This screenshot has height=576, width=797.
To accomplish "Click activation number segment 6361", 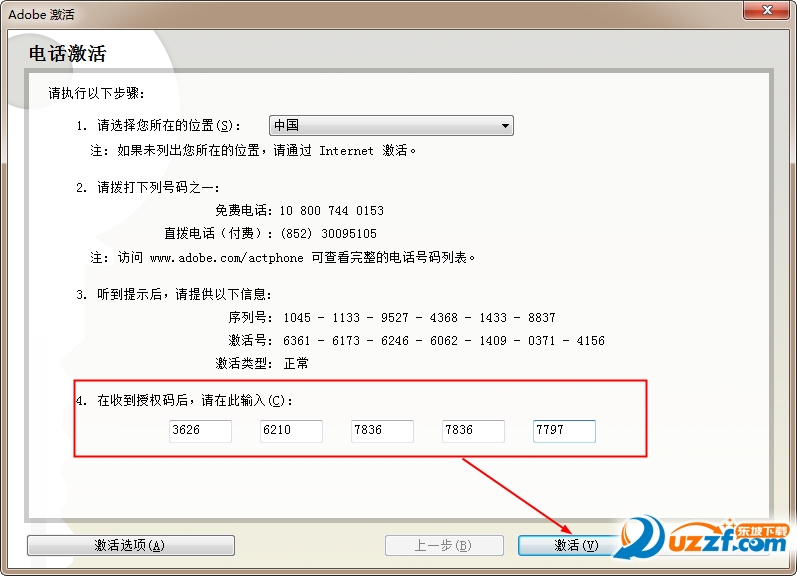I will 297,341.
